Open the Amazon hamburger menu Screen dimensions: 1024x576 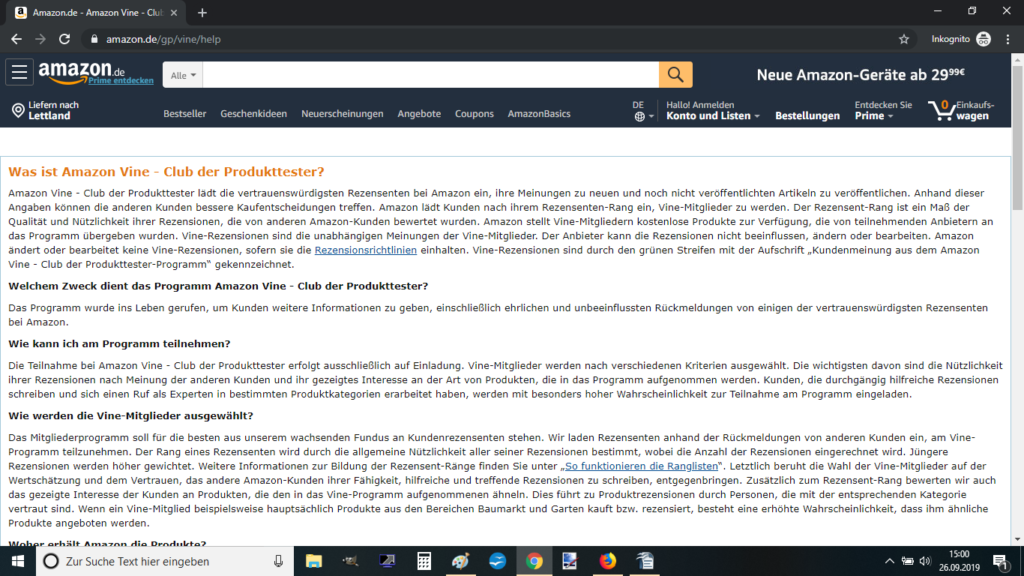coord(20,72)
